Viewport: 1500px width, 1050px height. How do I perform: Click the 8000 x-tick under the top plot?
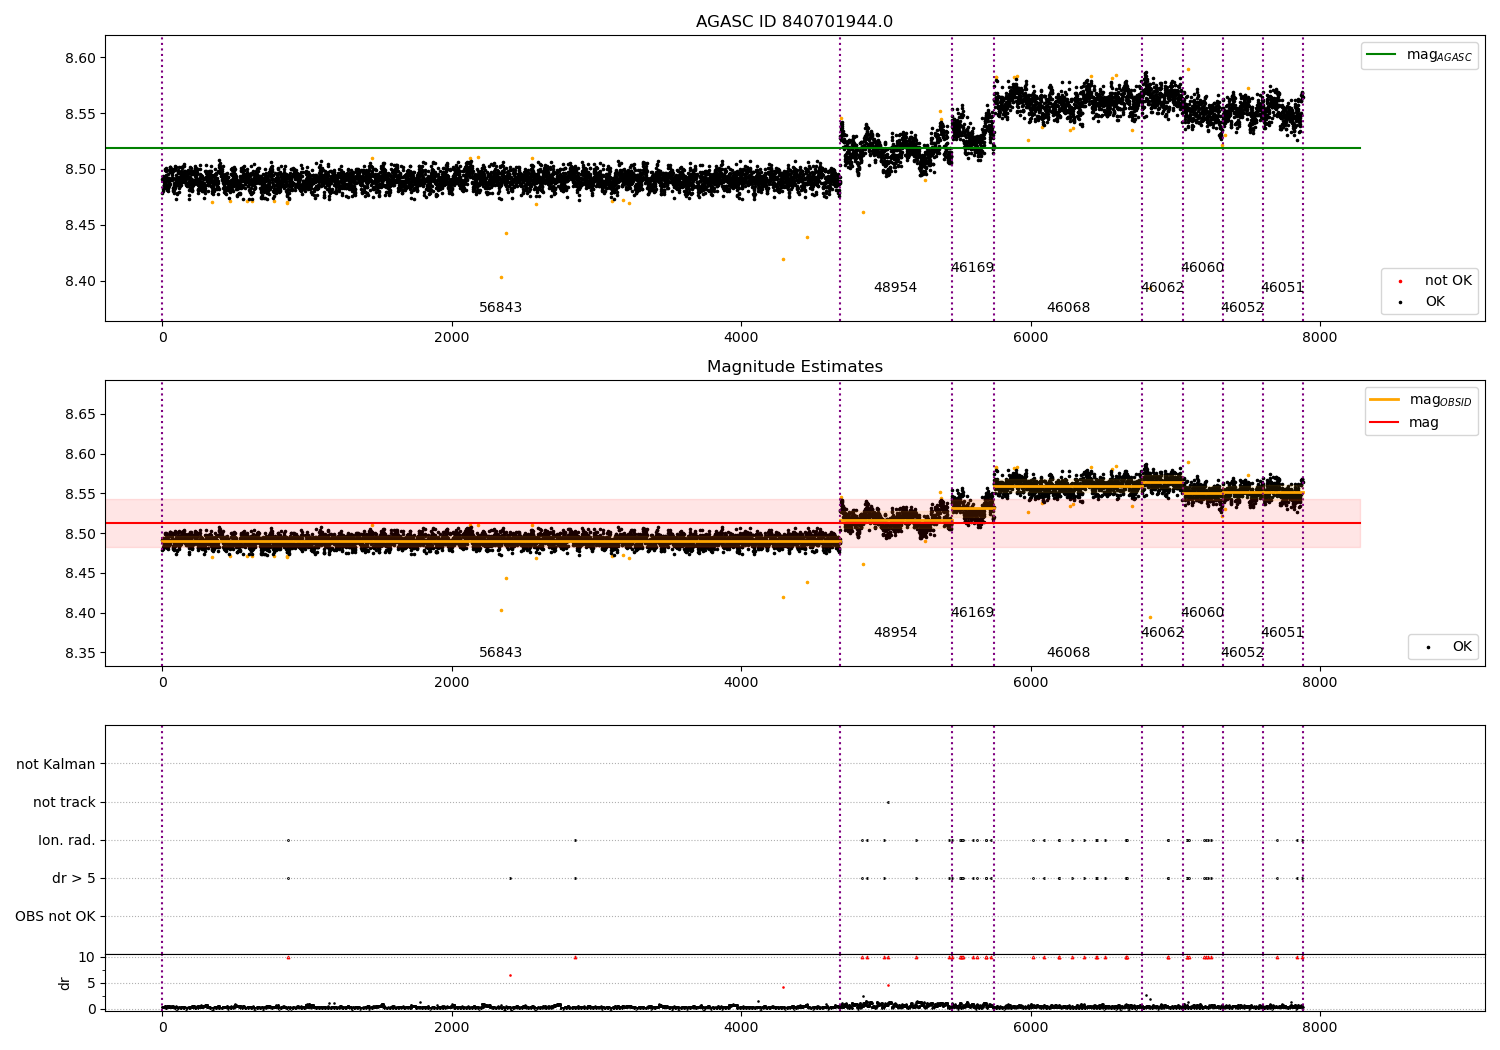1320,338
